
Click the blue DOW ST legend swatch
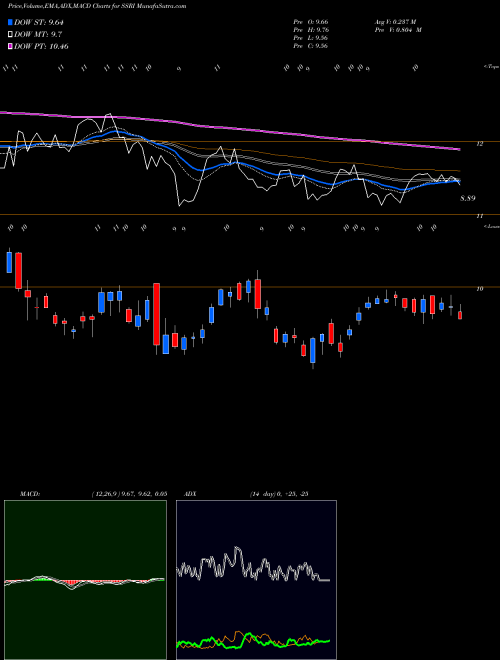(10, 22)
